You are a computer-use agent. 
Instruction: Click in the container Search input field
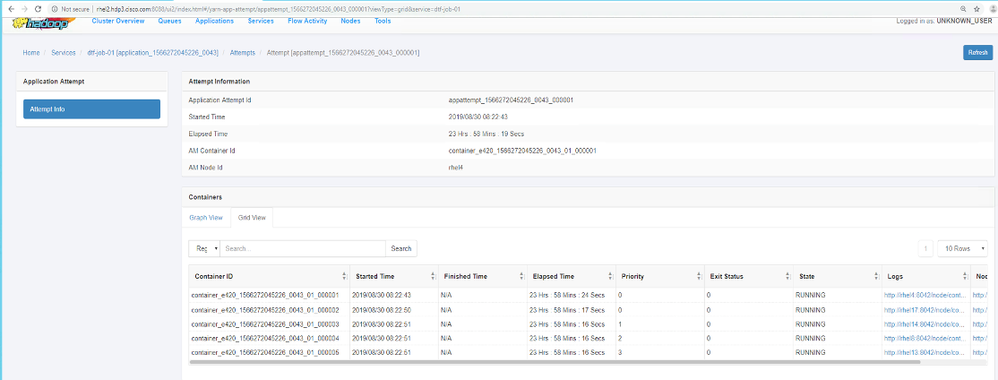302,248
